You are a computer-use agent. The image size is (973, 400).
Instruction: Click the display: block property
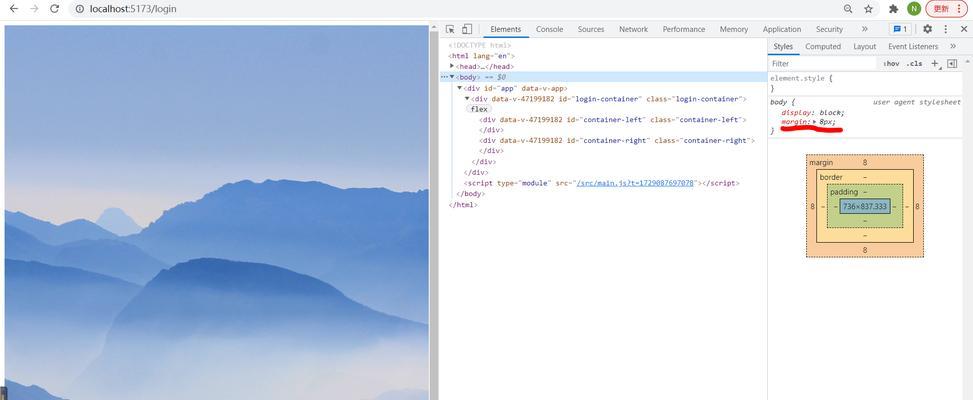812,112
